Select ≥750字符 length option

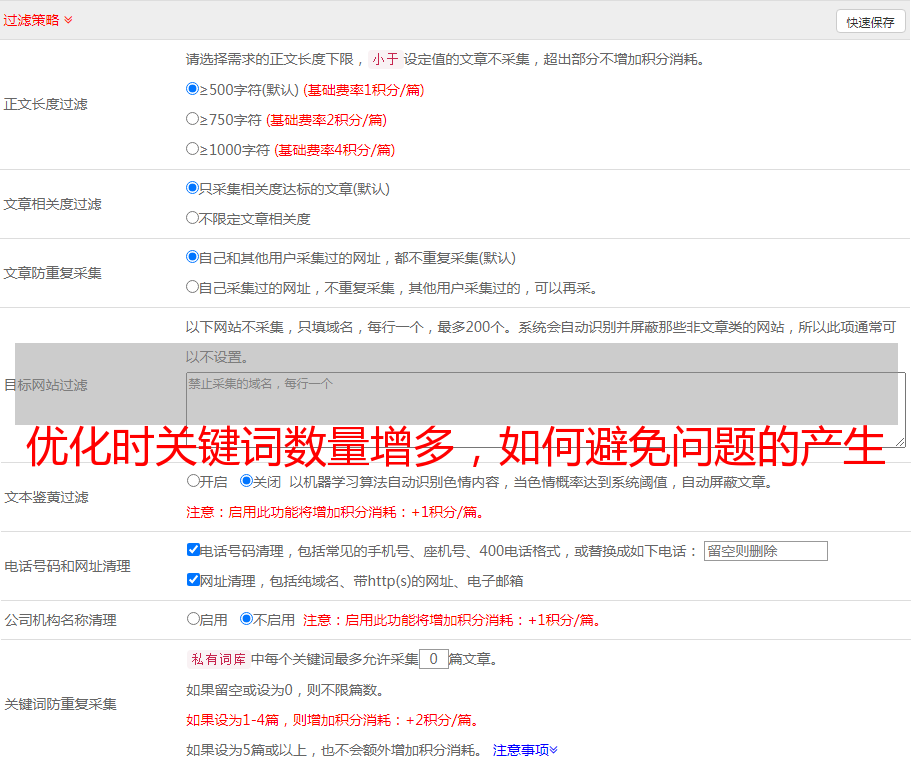193,119
